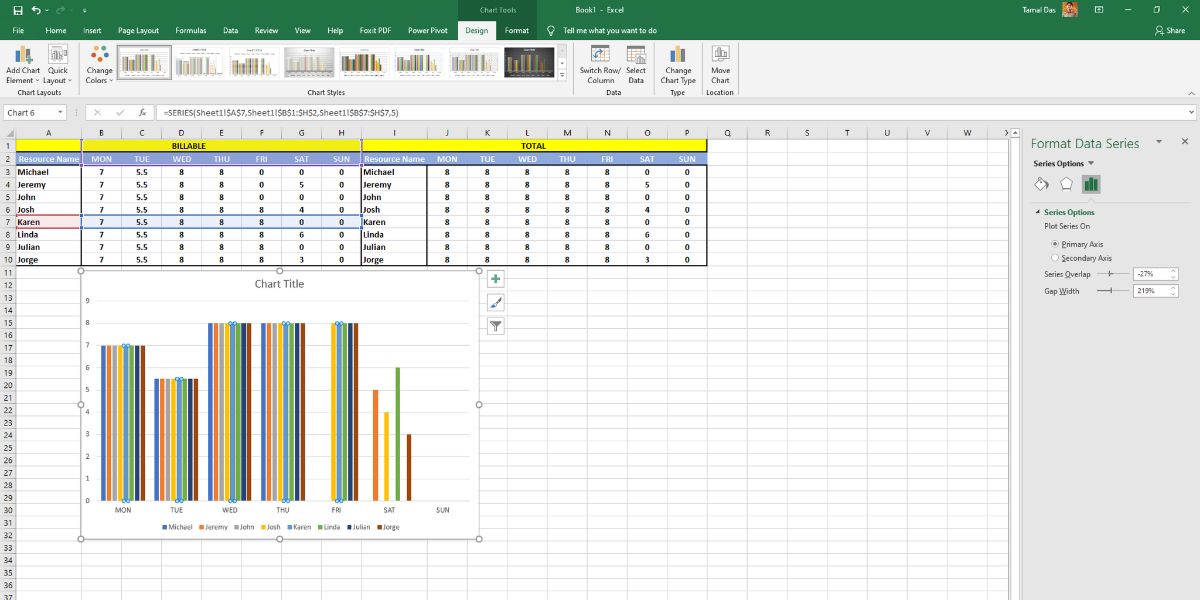The image size is (1200, 600).
Task: Click the Chart Styles brush icon
Action: coord(495,303)
